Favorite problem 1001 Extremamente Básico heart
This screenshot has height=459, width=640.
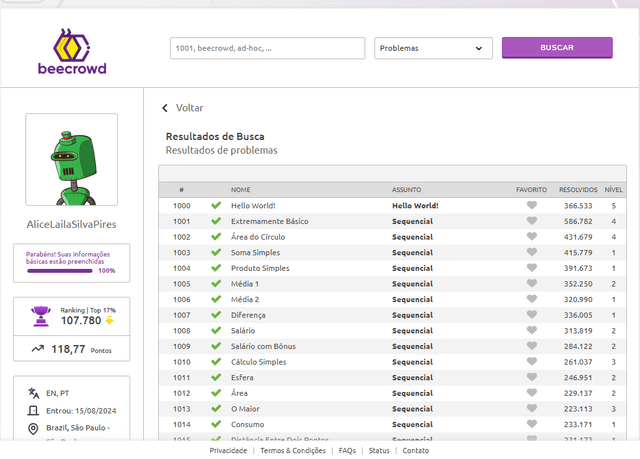tap(531, 221)
